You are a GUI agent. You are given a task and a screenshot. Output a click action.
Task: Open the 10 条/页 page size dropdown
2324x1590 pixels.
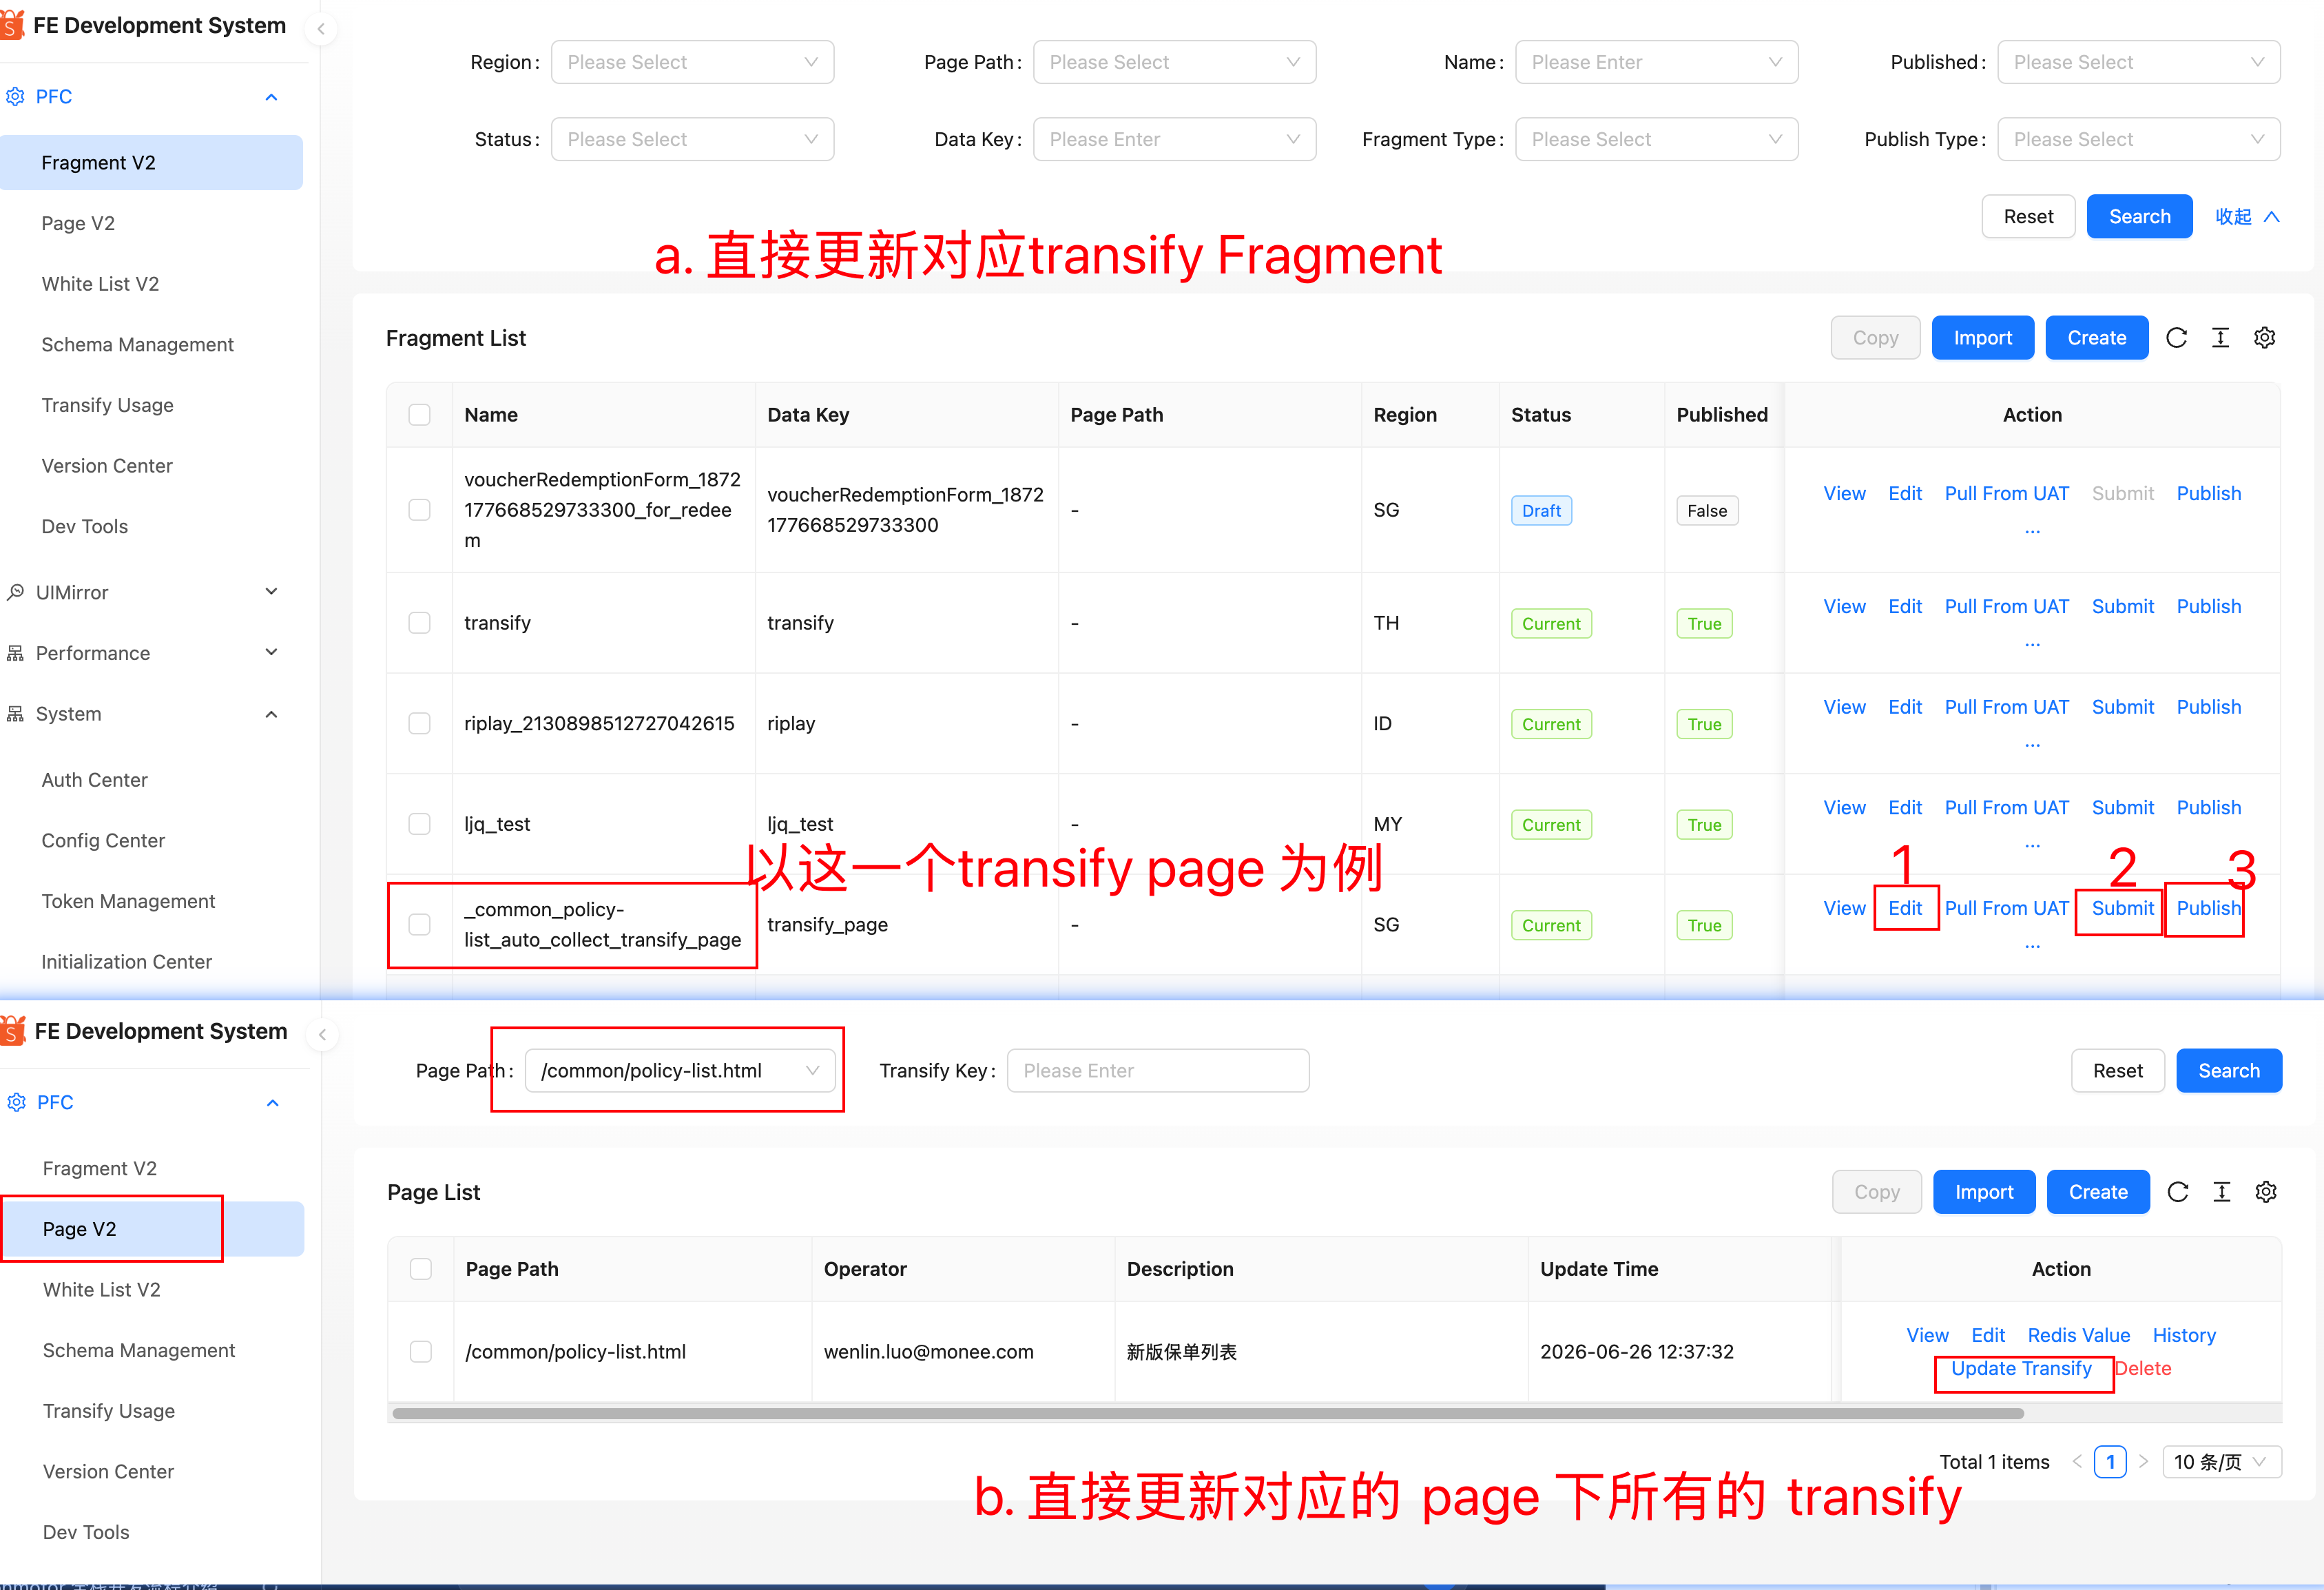pos(2222,1461)
